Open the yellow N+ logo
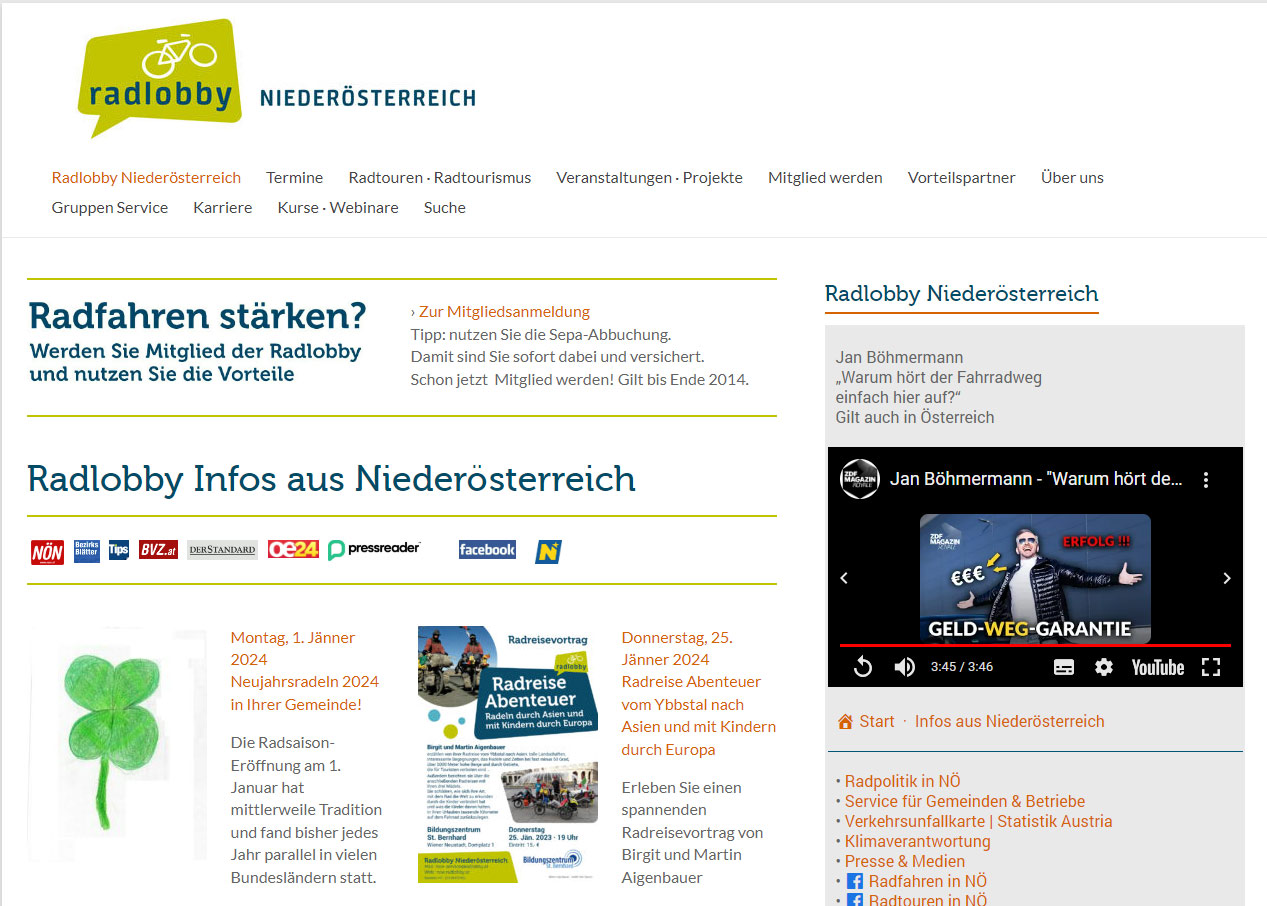 [549, 551]
